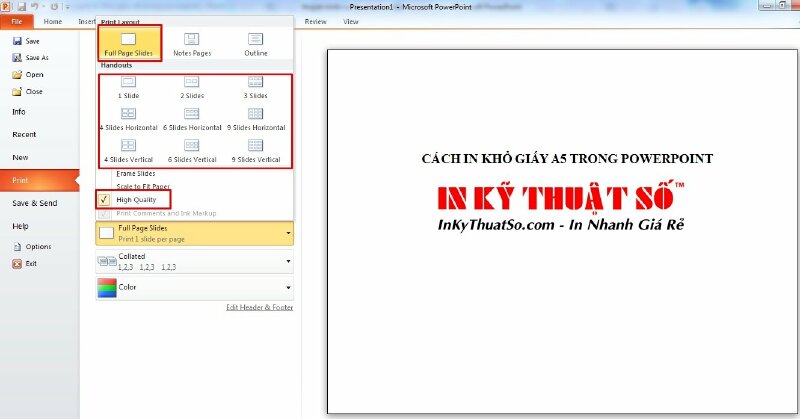The height and width of the screenshot is (419, 800).
Task: Select 6 Slides Horizontal handout
Action: point(192,119)
